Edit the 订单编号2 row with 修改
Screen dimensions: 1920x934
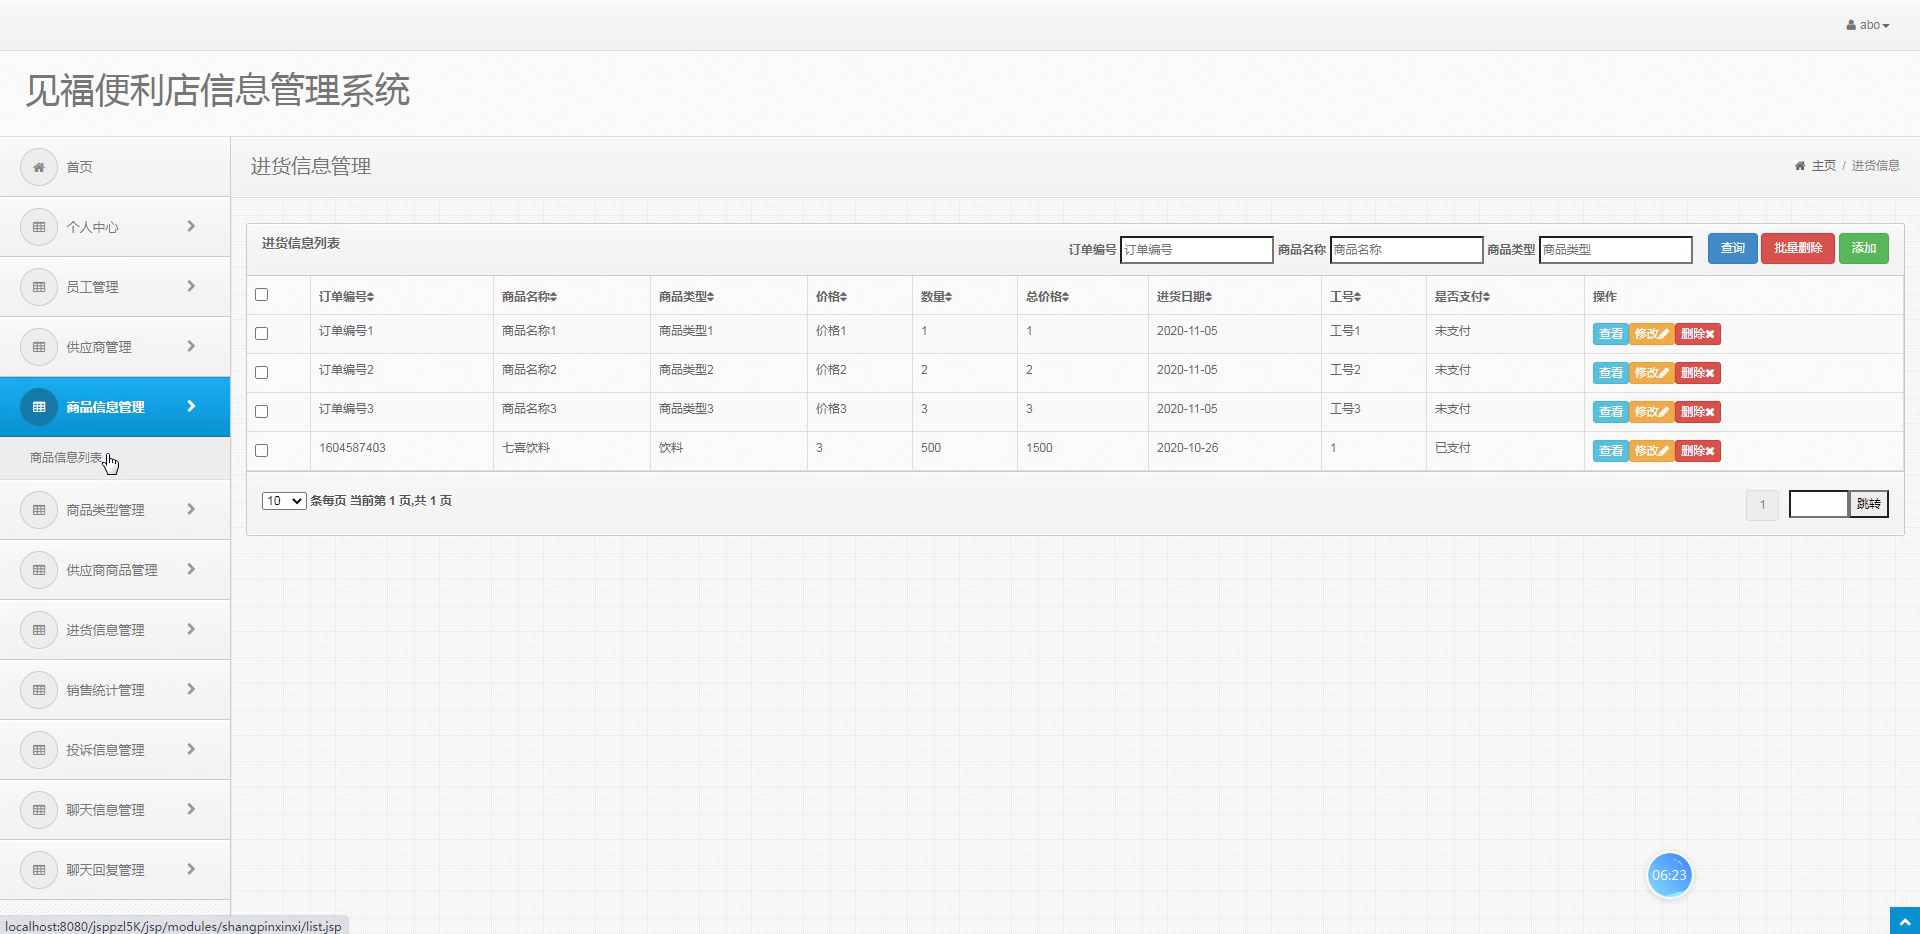point(1651,373)
